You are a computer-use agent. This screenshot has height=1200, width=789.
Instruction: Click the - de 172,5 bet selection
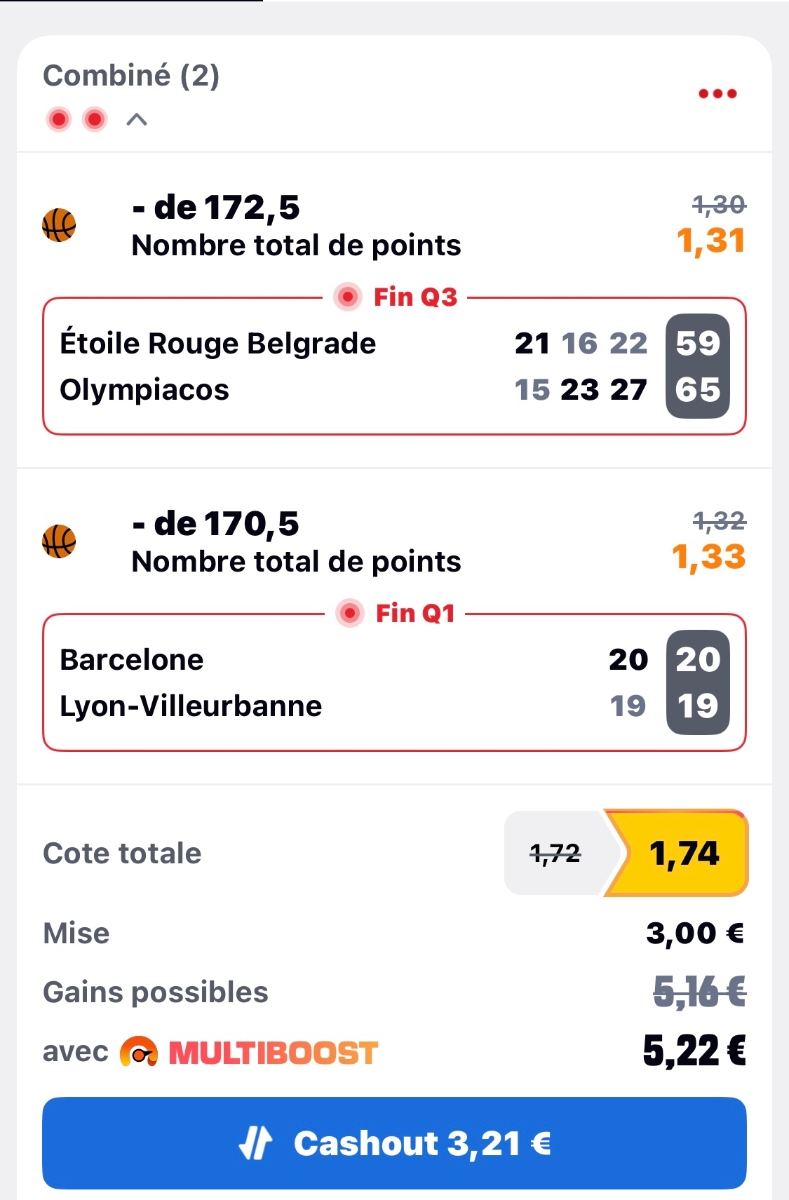[216, 208]
